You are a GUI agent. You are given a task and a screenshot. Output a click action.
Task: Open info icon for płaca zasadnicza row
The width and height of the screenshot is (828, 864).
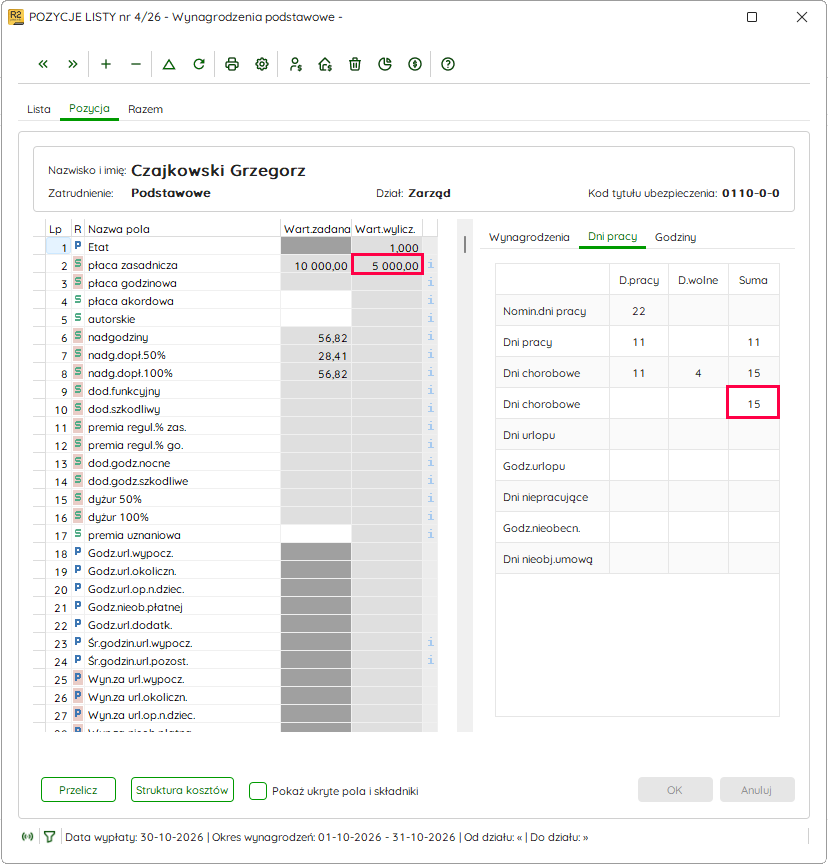click(431, 265)
